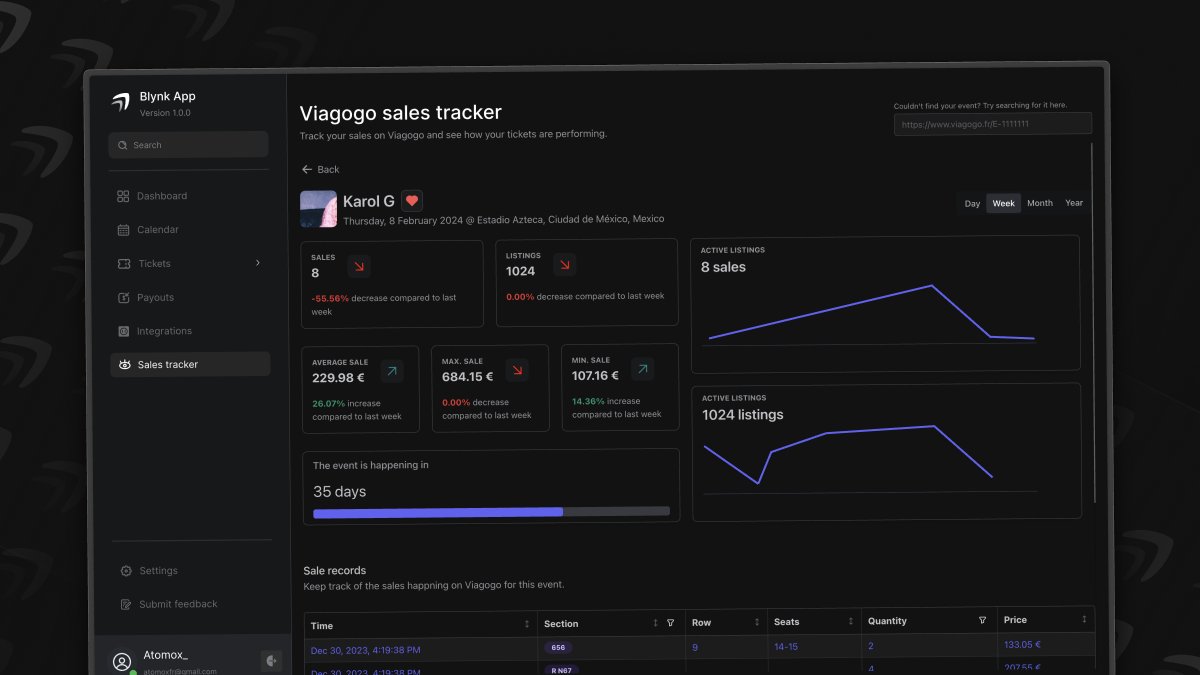
Task: Click the red trend arrow in Listings card
Action: pyautogui.click(x=565, y=264)
